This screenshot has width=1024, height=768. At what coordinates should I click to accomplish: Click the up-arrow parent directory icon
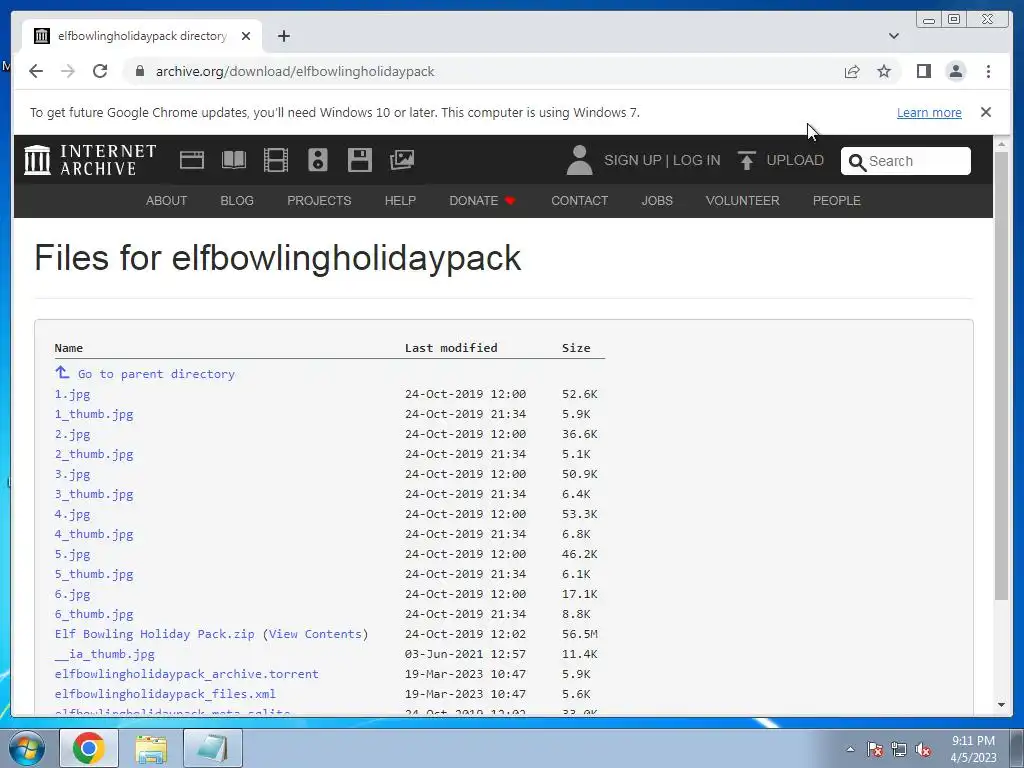[x=62, y=372]
